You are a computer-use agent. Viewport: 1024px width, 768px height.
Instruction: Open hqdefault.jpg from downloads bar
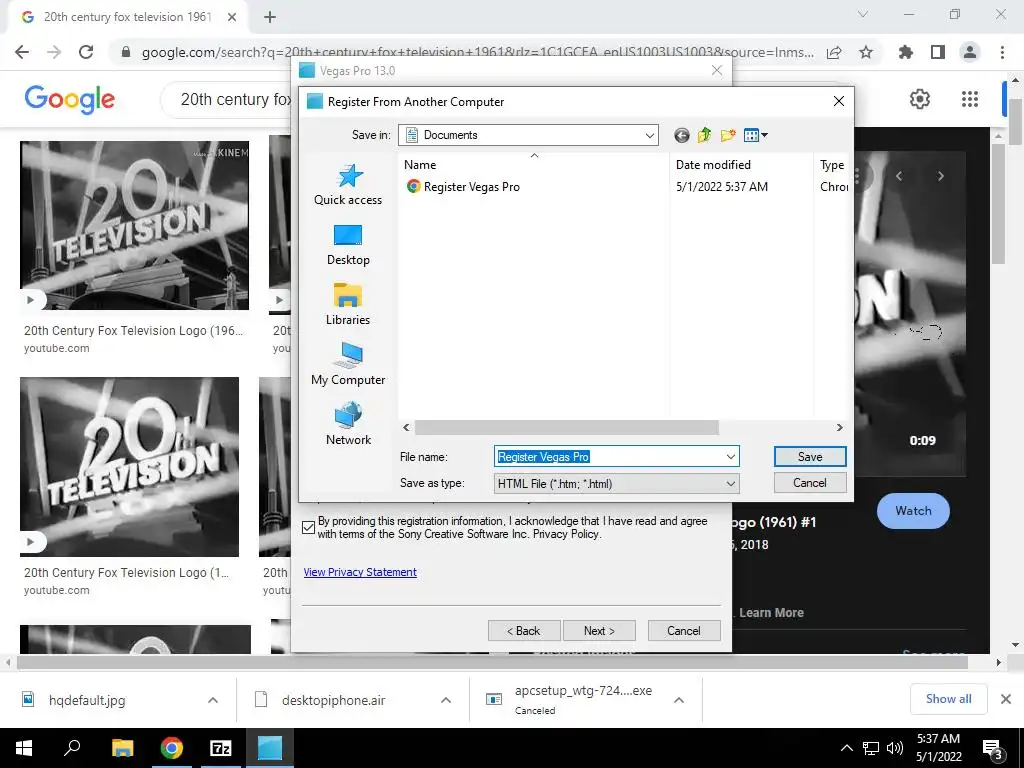point(87,700)
